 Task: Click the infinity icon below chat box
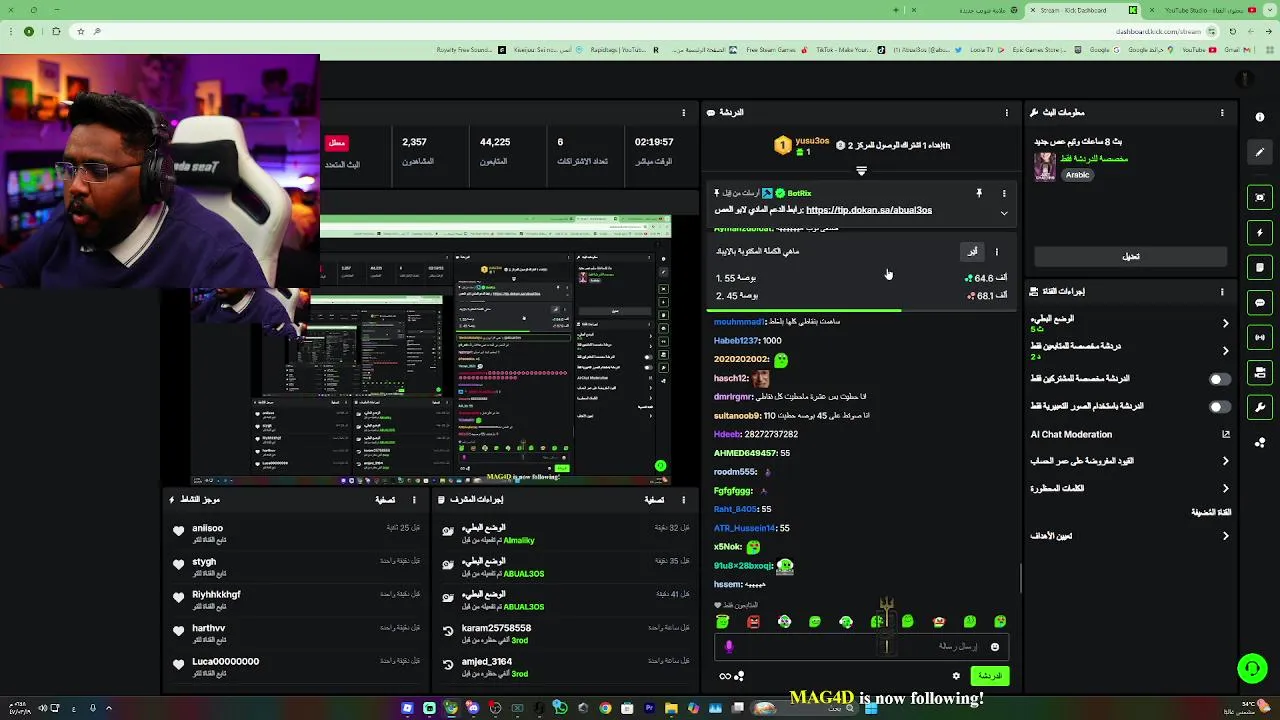pyautogui.click(x=725, y=676)
